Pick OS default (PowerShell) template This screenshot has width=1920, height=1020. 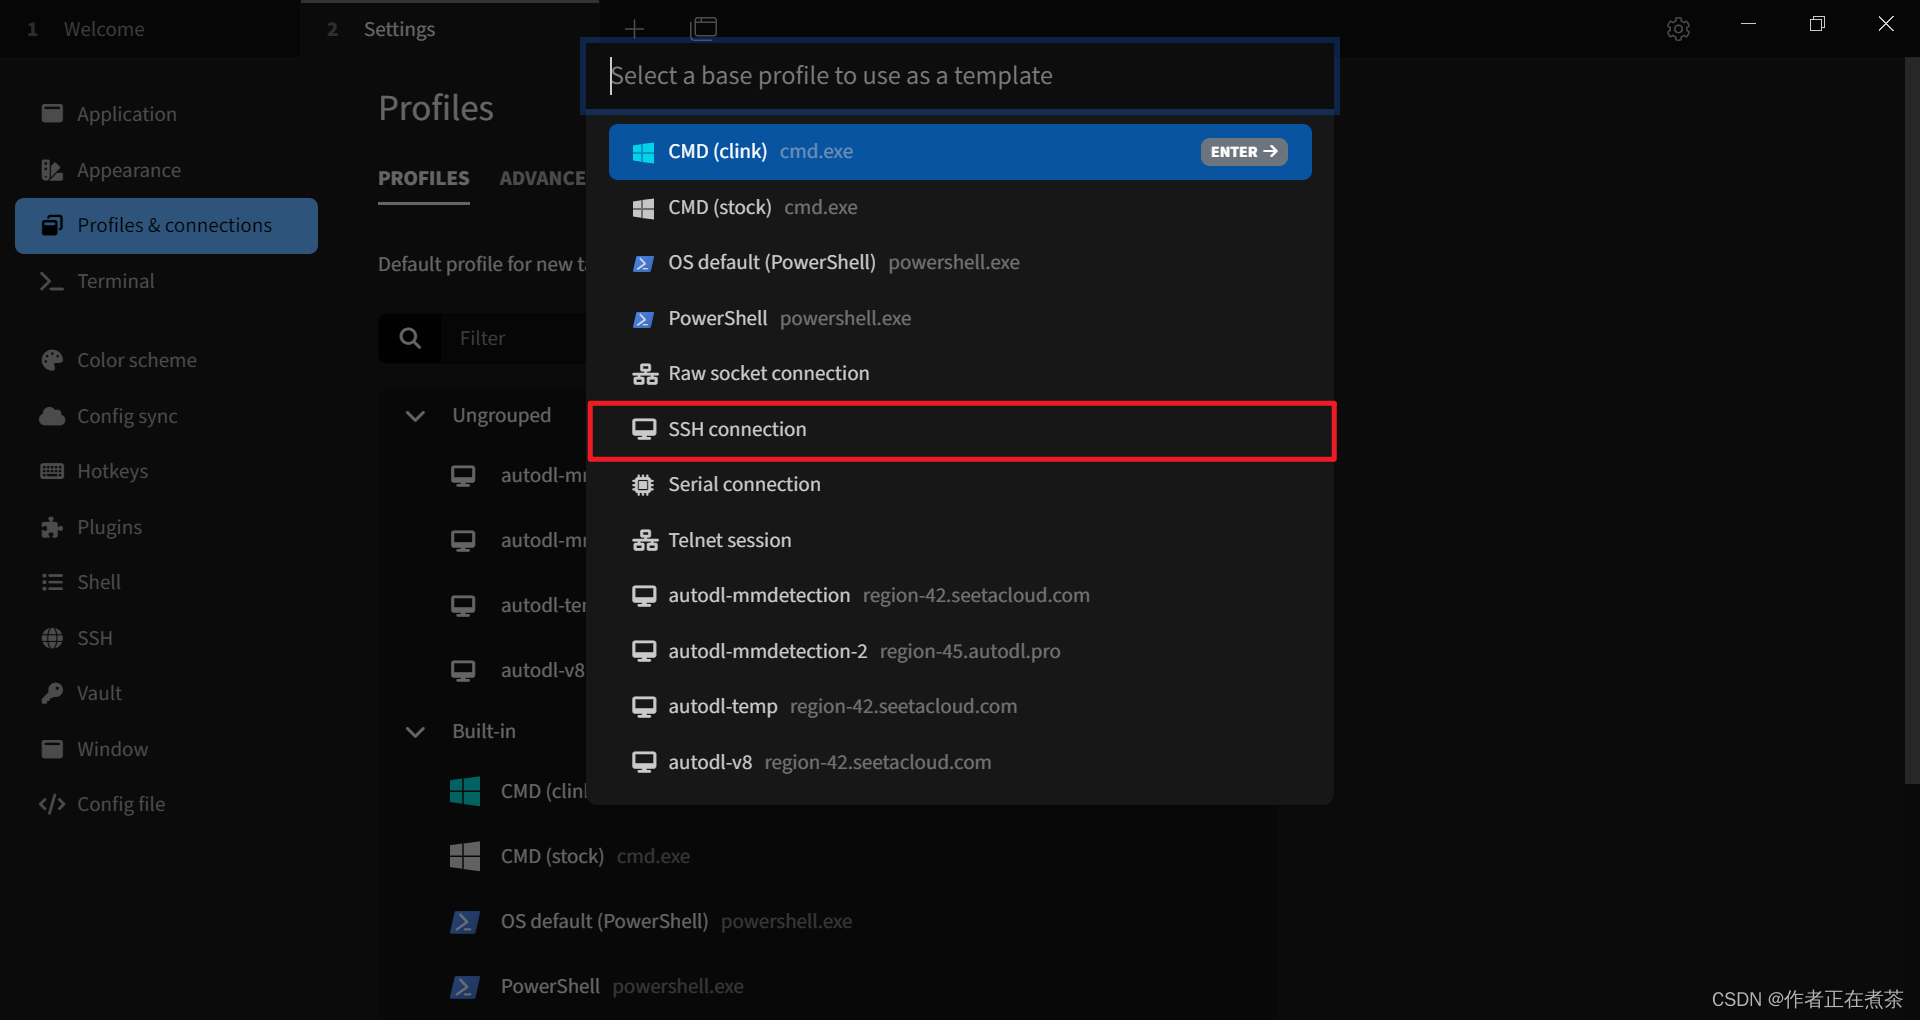(x=960, y=263)
